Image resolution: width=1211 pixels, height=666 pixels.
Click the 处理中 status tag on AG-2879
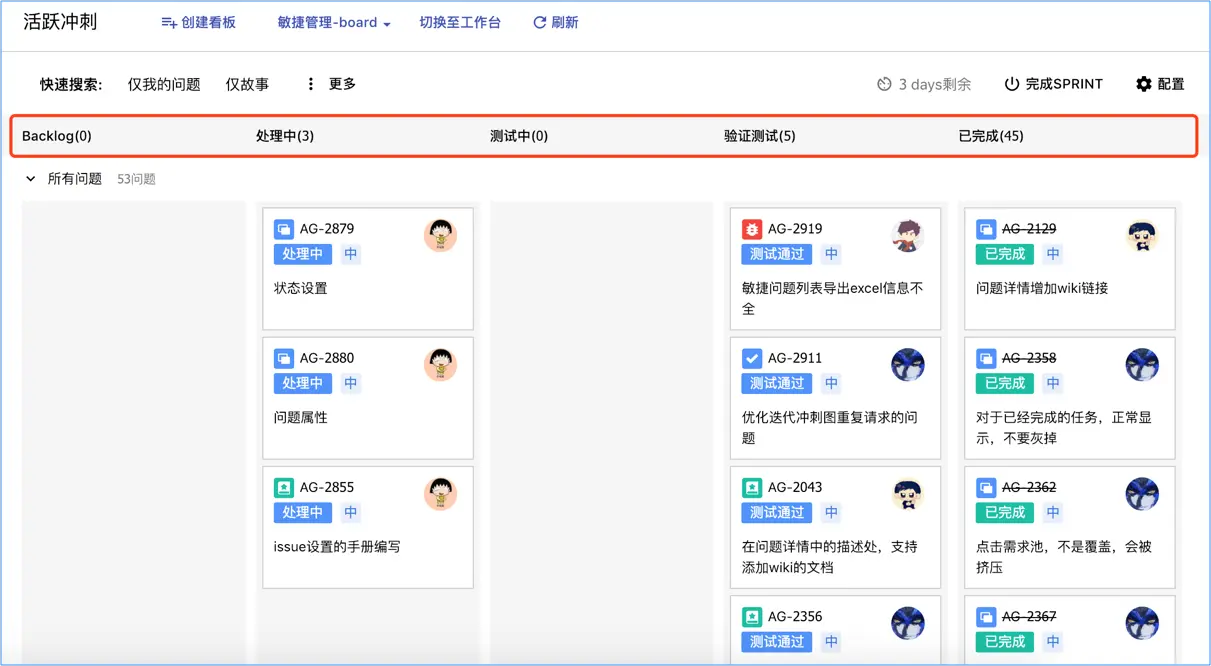click(x=302, y=254)
